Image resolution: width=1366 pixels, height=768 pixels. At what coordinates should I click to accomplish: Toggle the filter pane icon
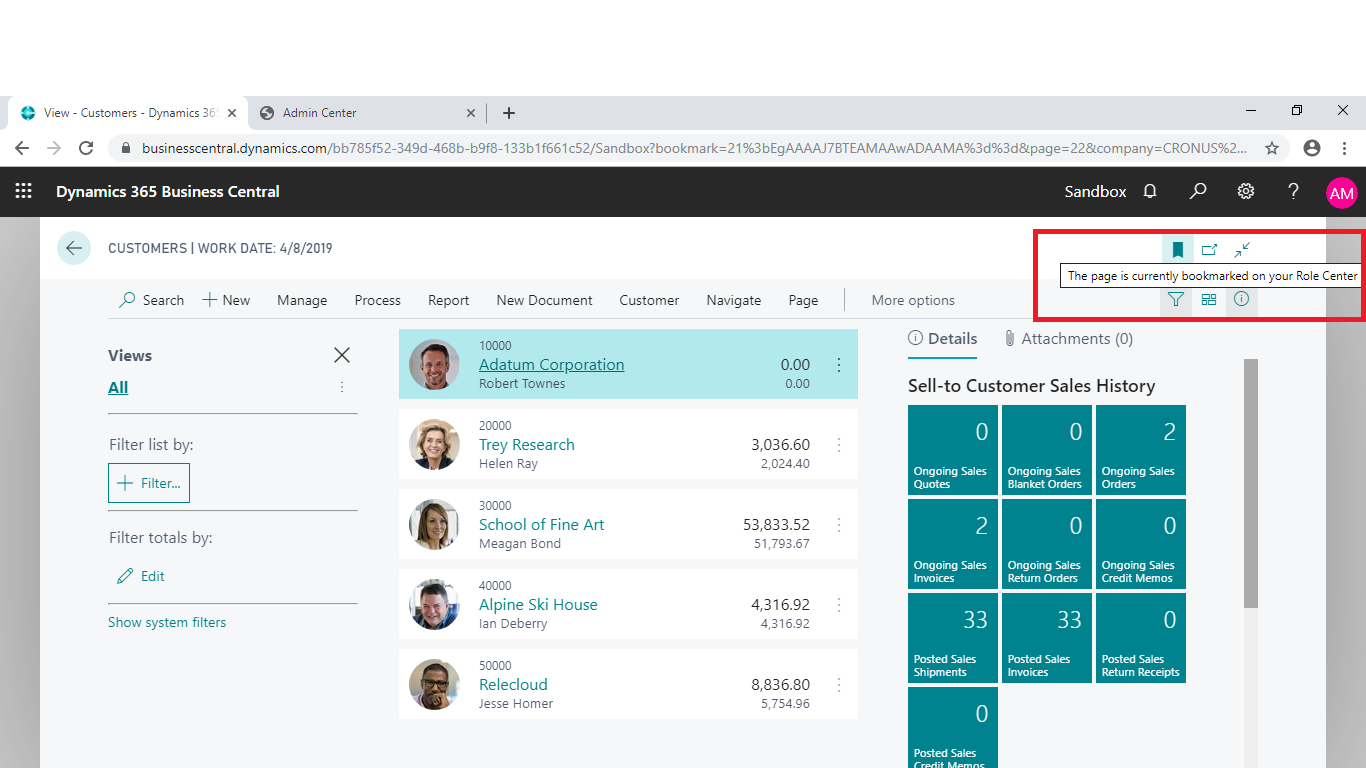pos(1176,299)
